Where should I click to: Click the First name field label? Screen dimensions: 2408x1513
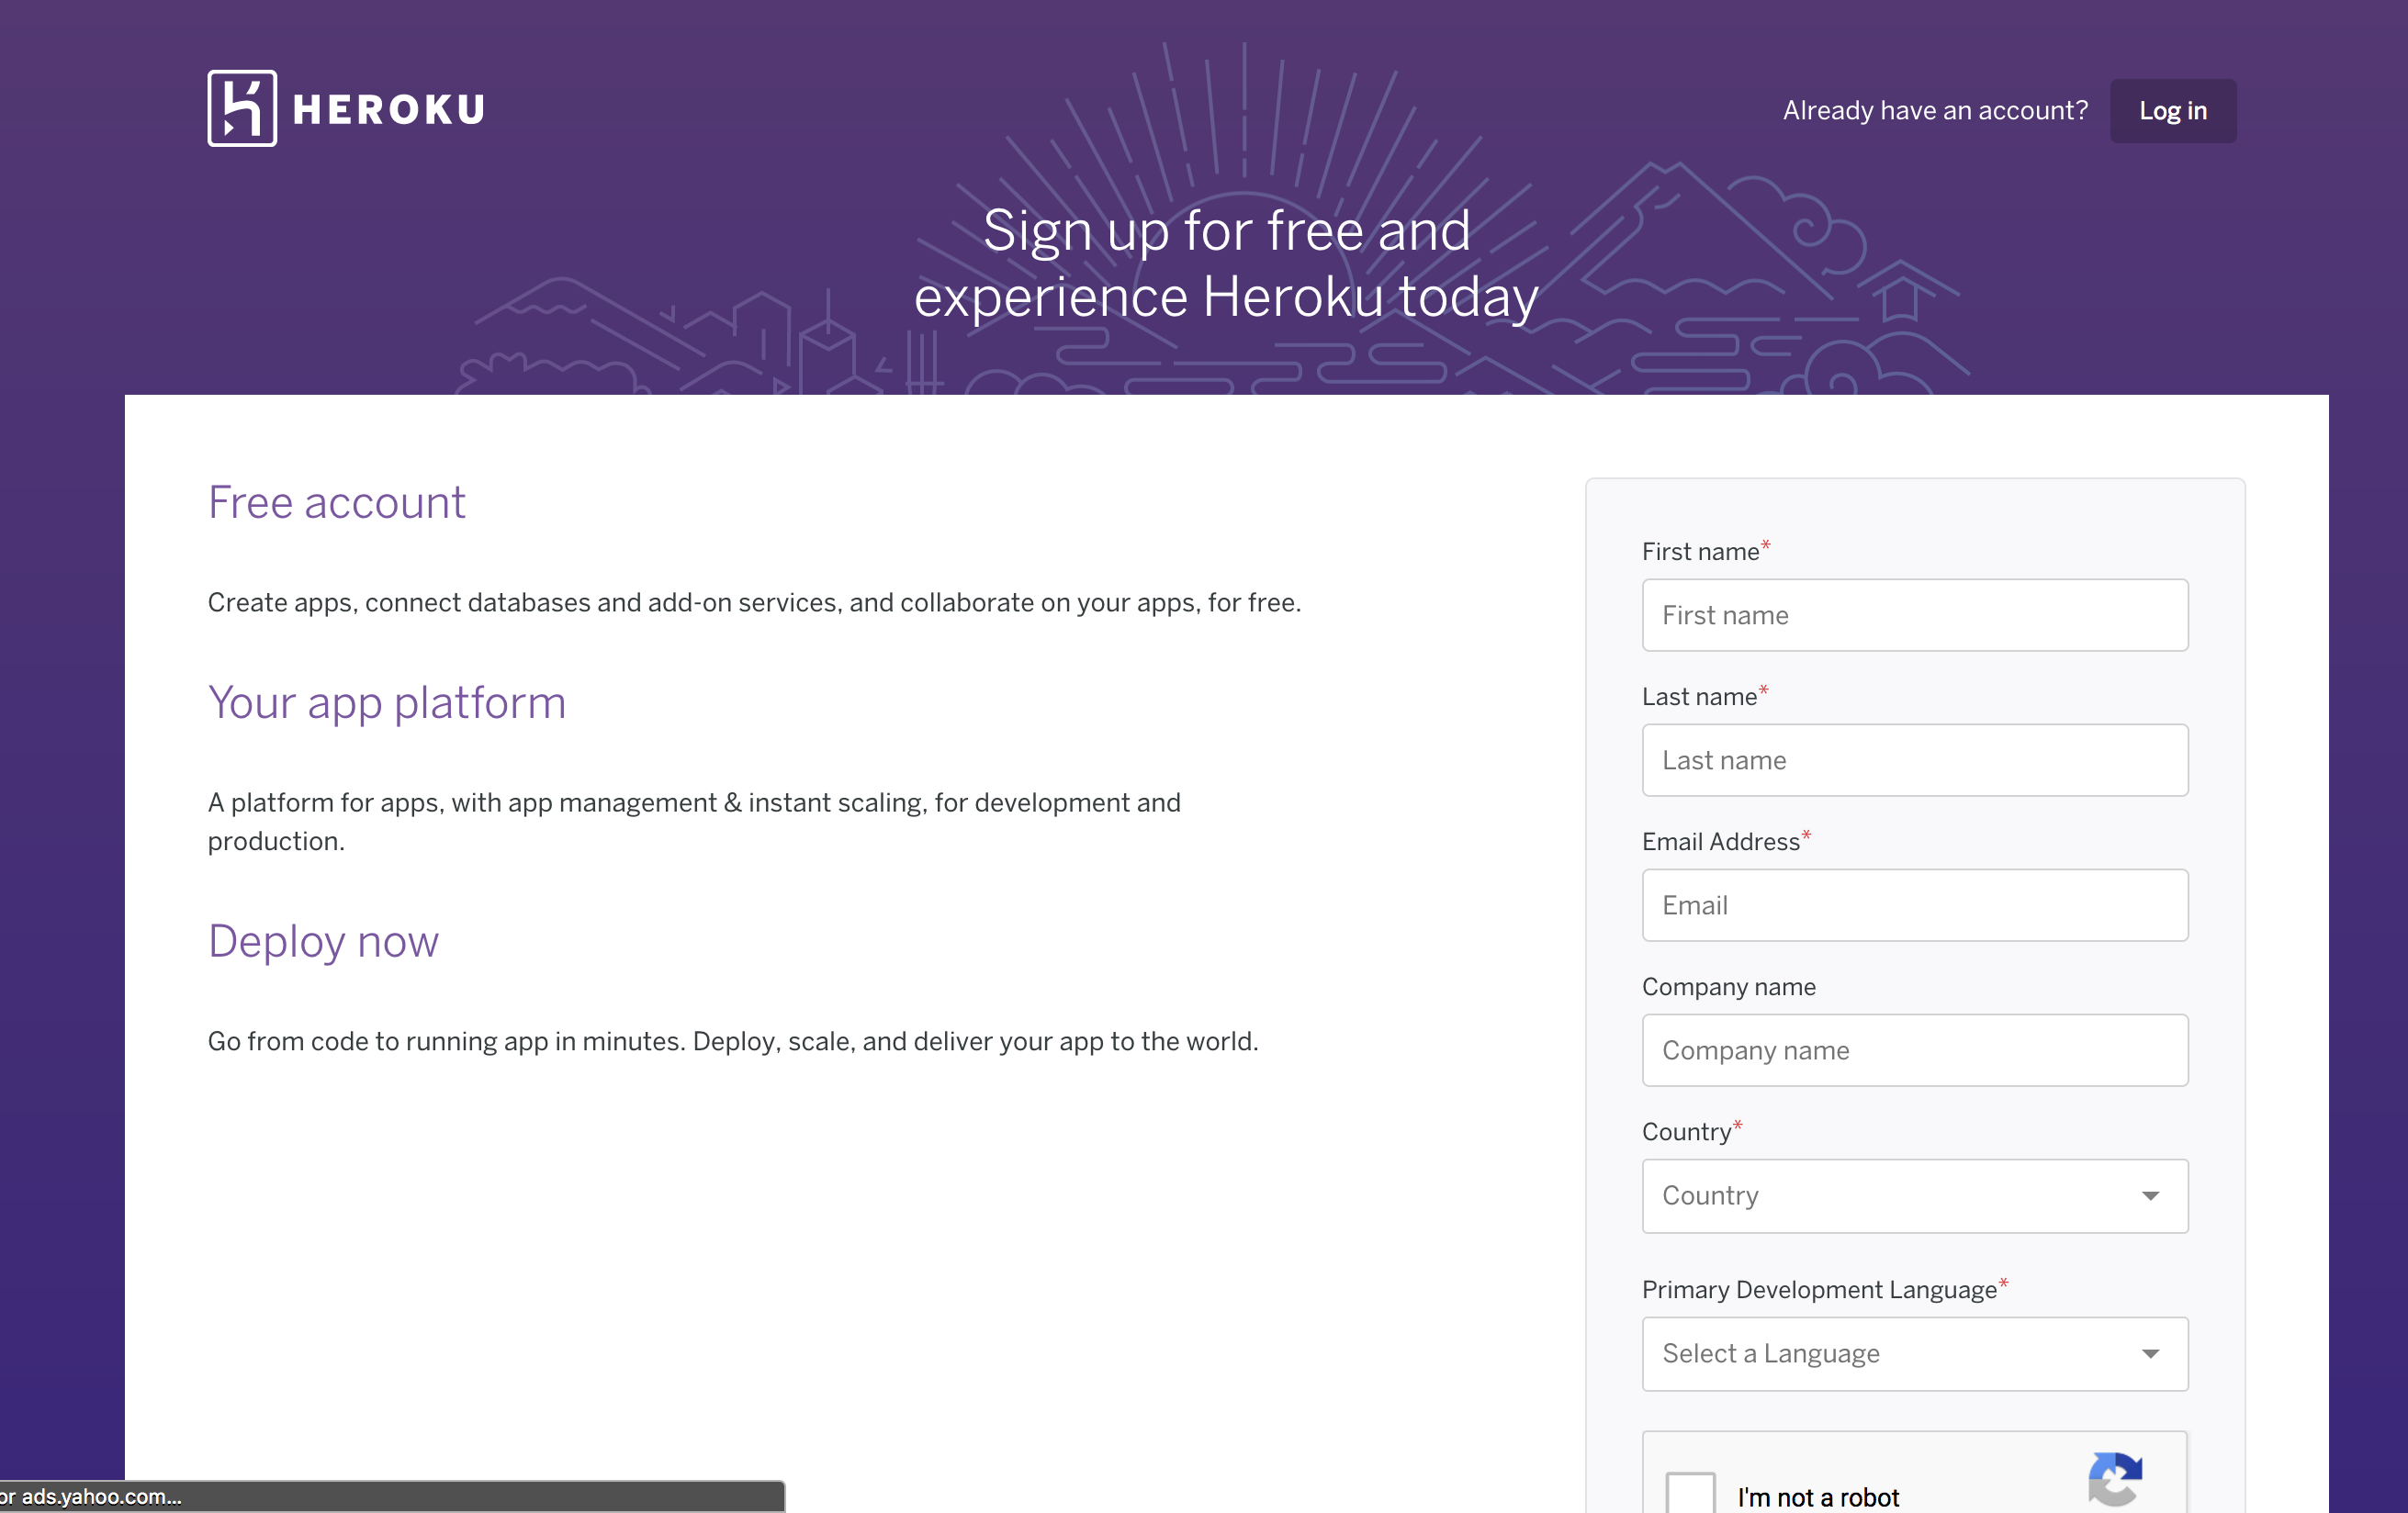(1700, 552)
